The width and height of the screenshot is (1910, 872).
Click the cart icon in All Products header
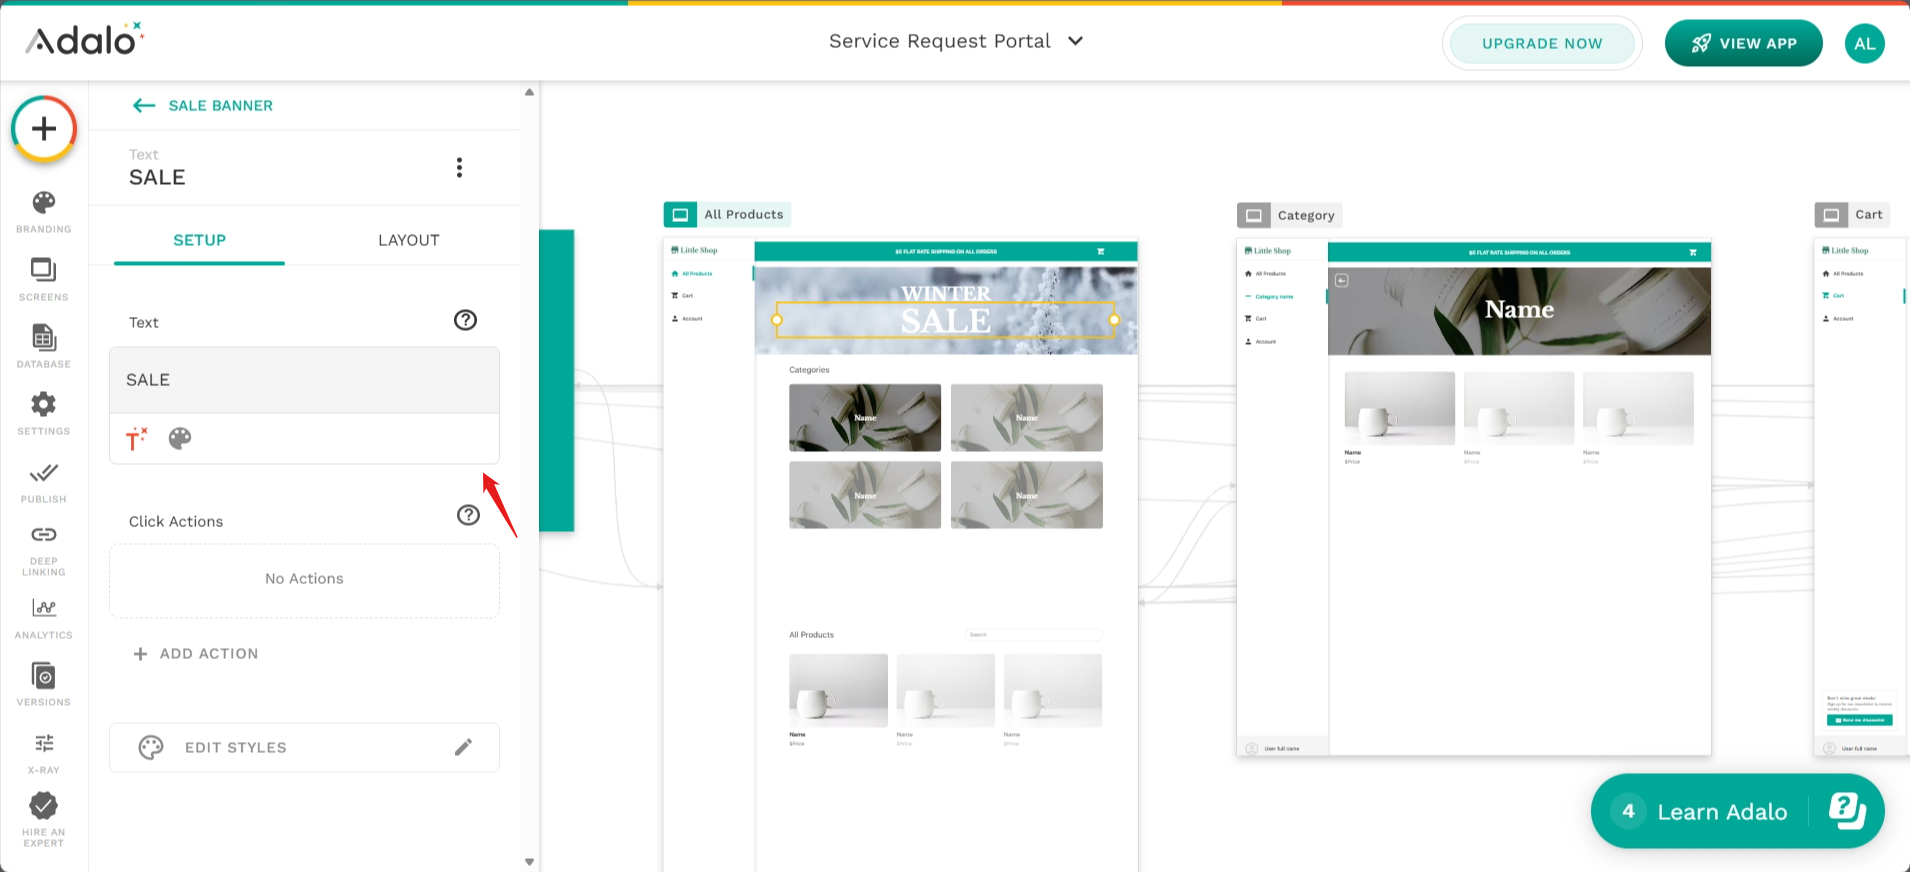(x=1101, y=251)
